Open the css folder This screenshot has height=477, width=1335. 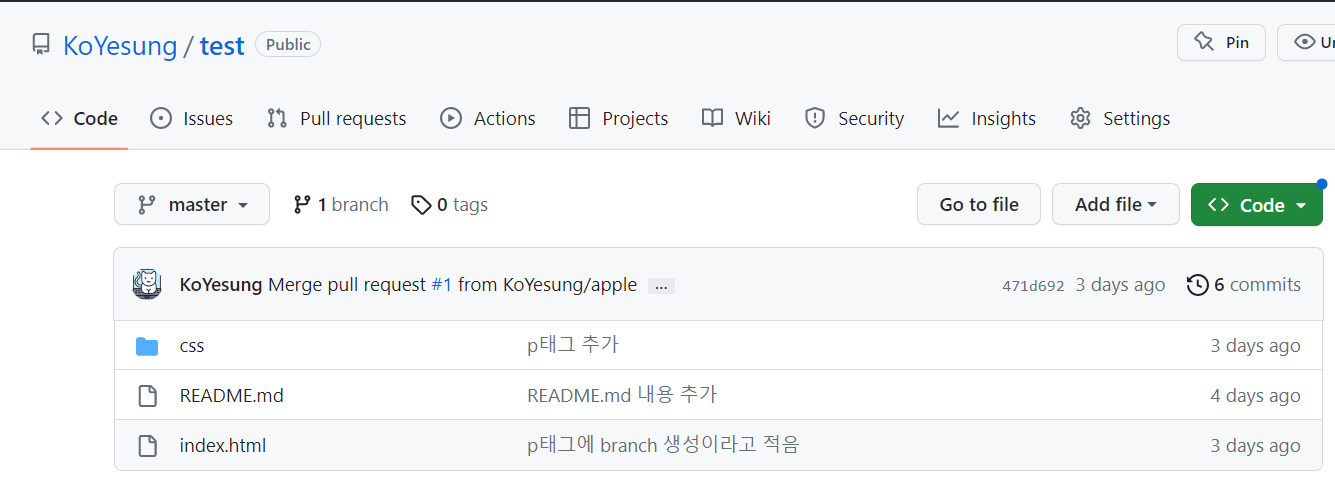(192, 346)
